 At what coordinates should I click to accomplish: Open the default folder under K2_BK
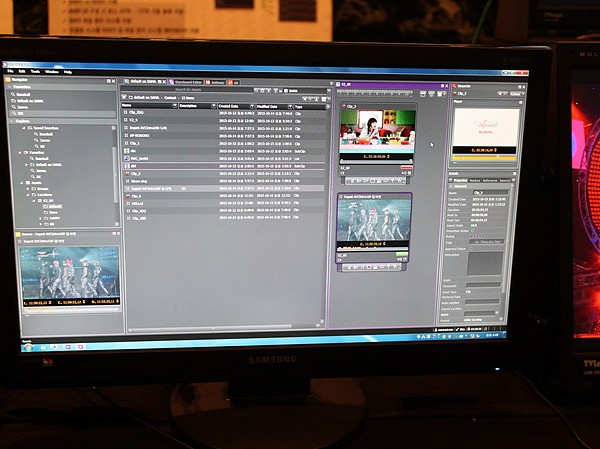pos(52,206)
